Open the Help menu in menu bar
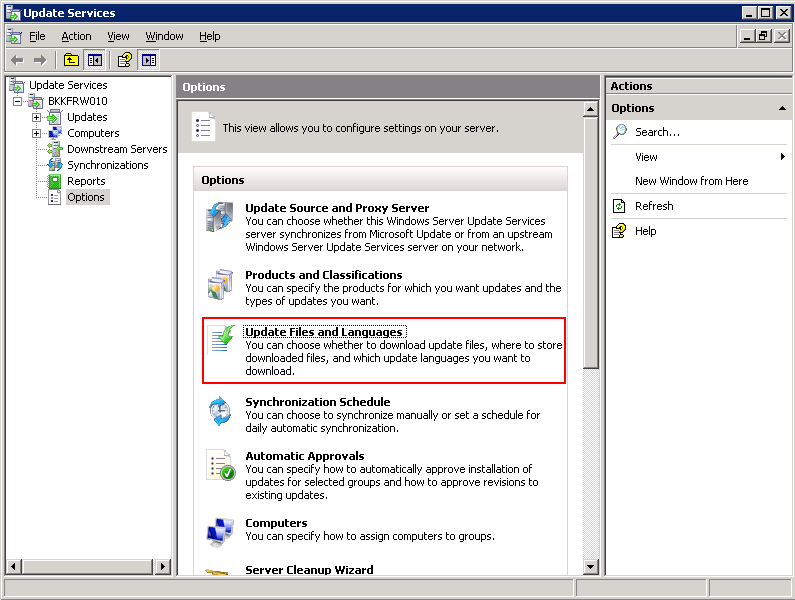This screenshot has height=600, width=795. pos(209,37)
